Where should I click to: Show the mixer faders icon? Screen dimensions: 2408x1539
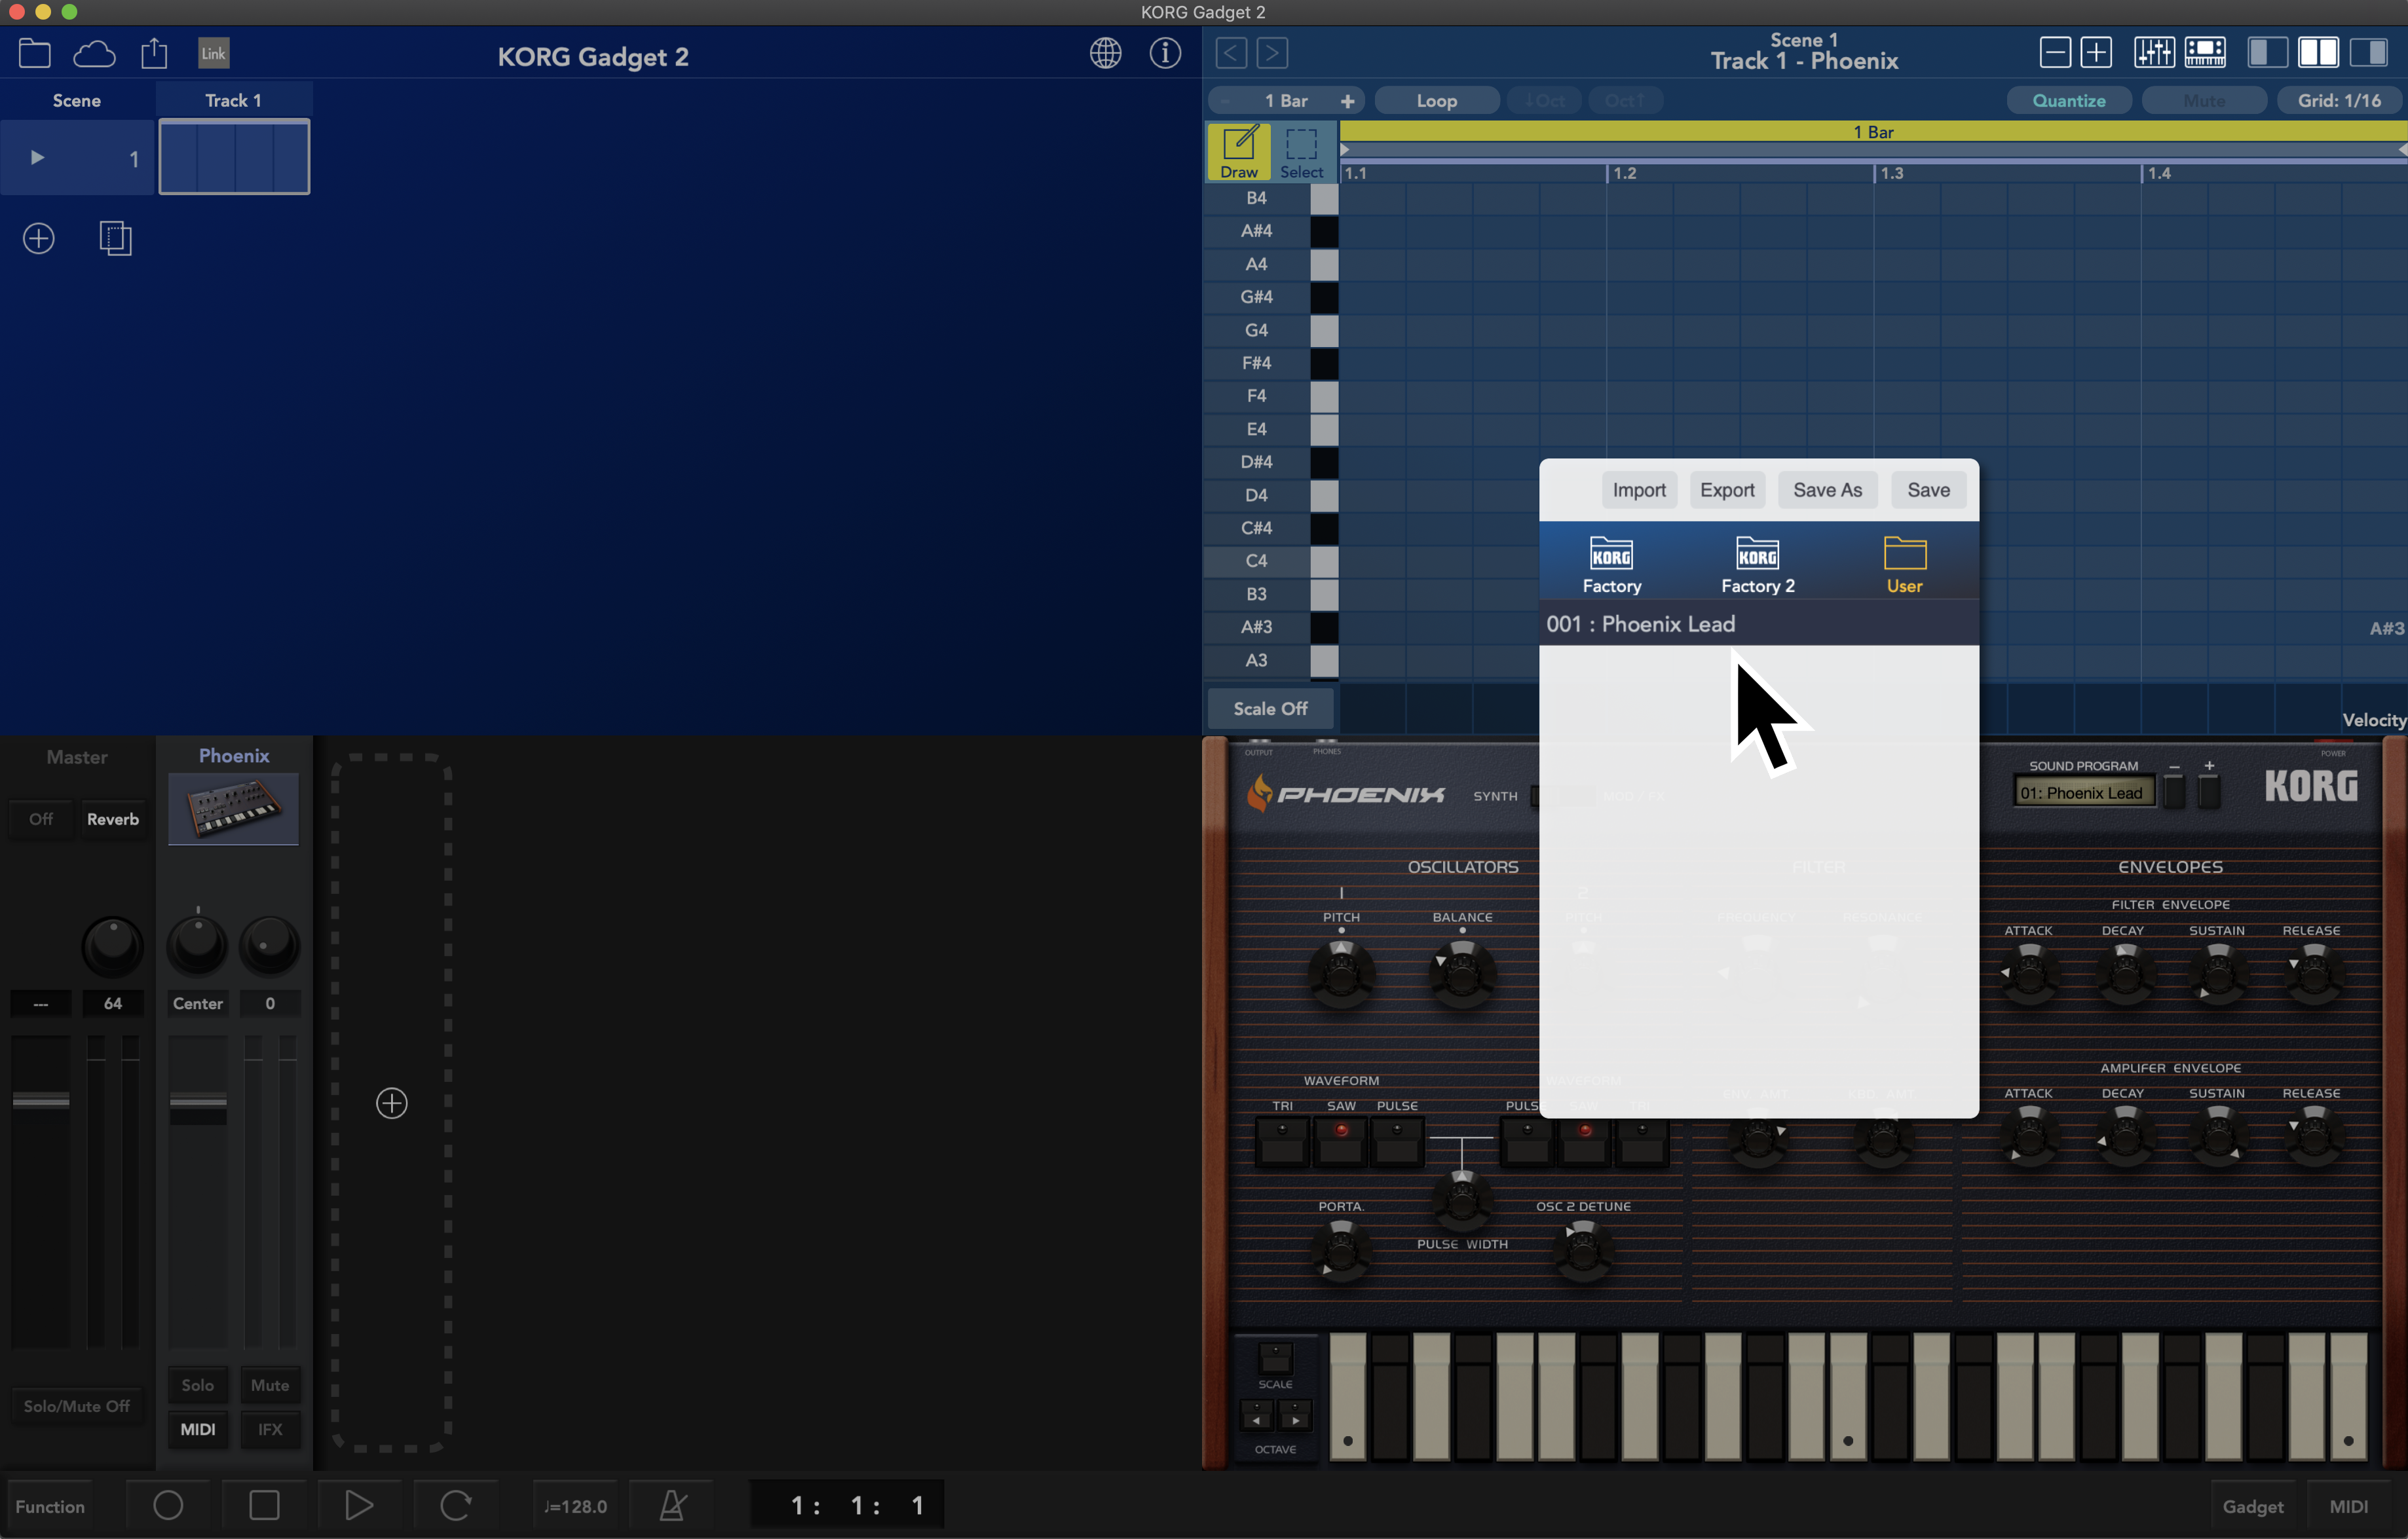(2153, 52)
